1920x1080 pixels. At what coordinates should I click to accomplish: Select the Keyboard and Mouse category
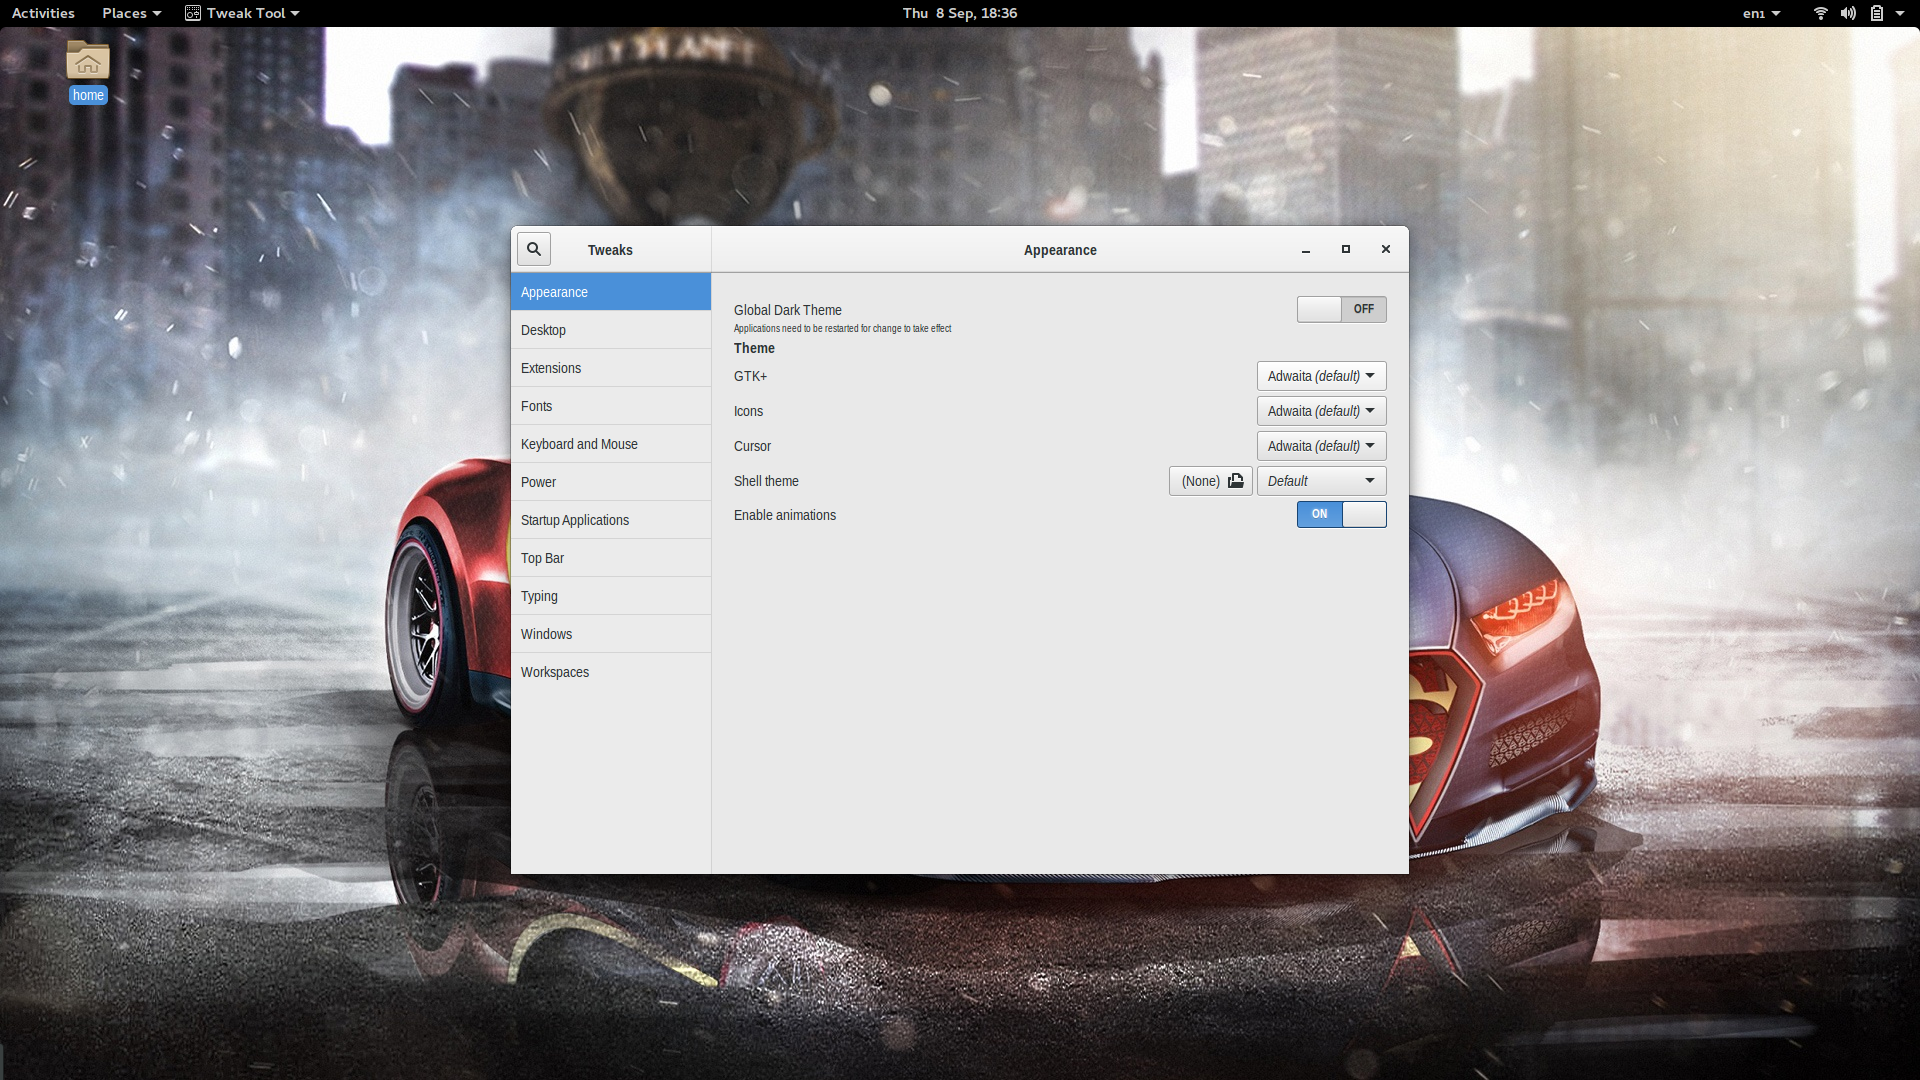tap(611, 444)
